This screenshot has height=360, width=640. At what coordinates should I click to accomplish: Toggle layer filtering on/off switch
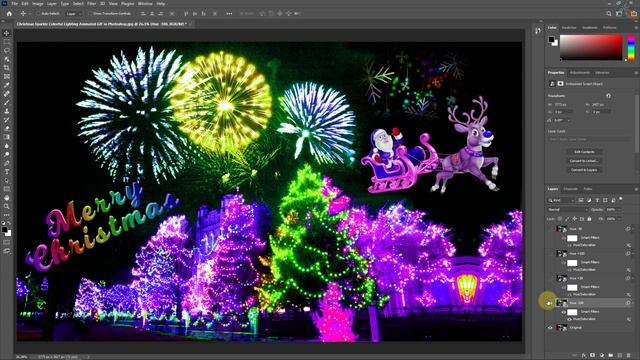point(621,199)
